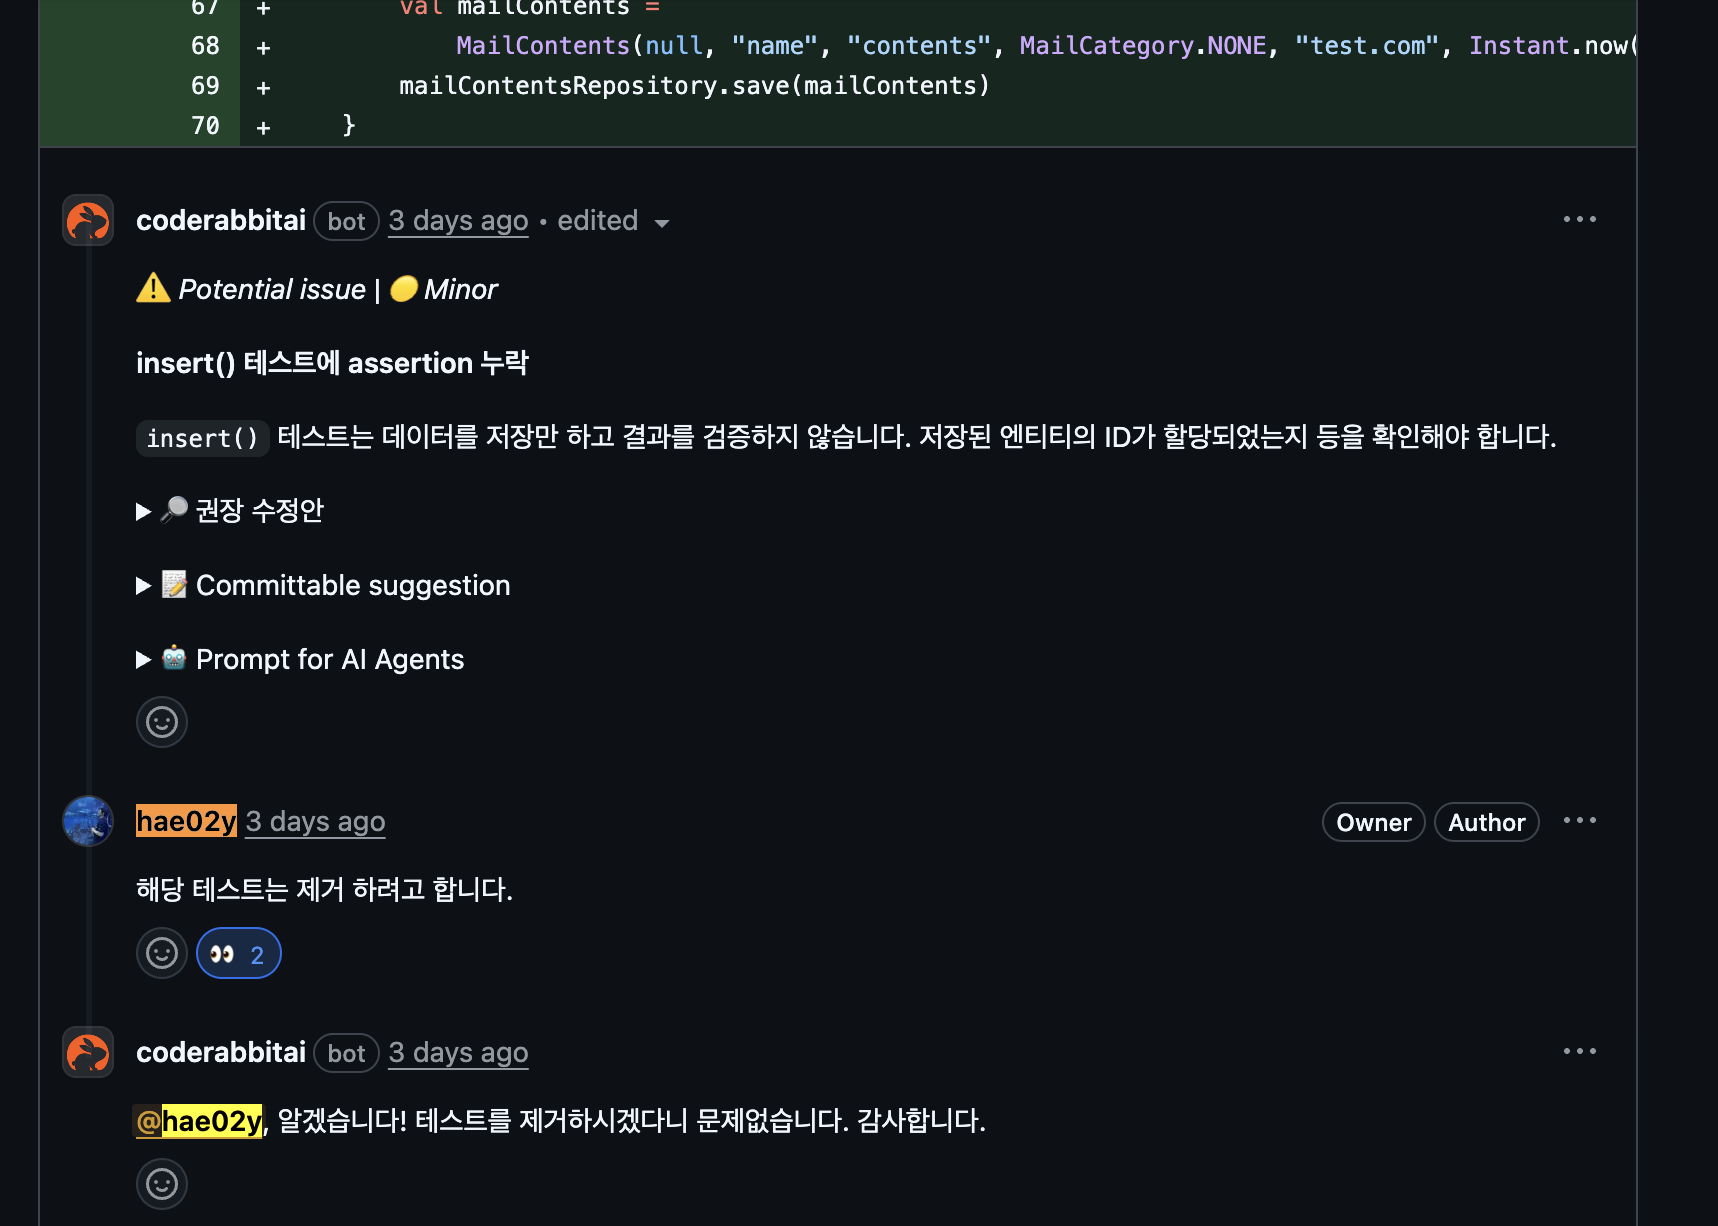The width and height of the screenshot is (1718, 1226).
Task: Click the coderabbitai bot avatar
Action: pyautogui.click(x=87, y=220)
